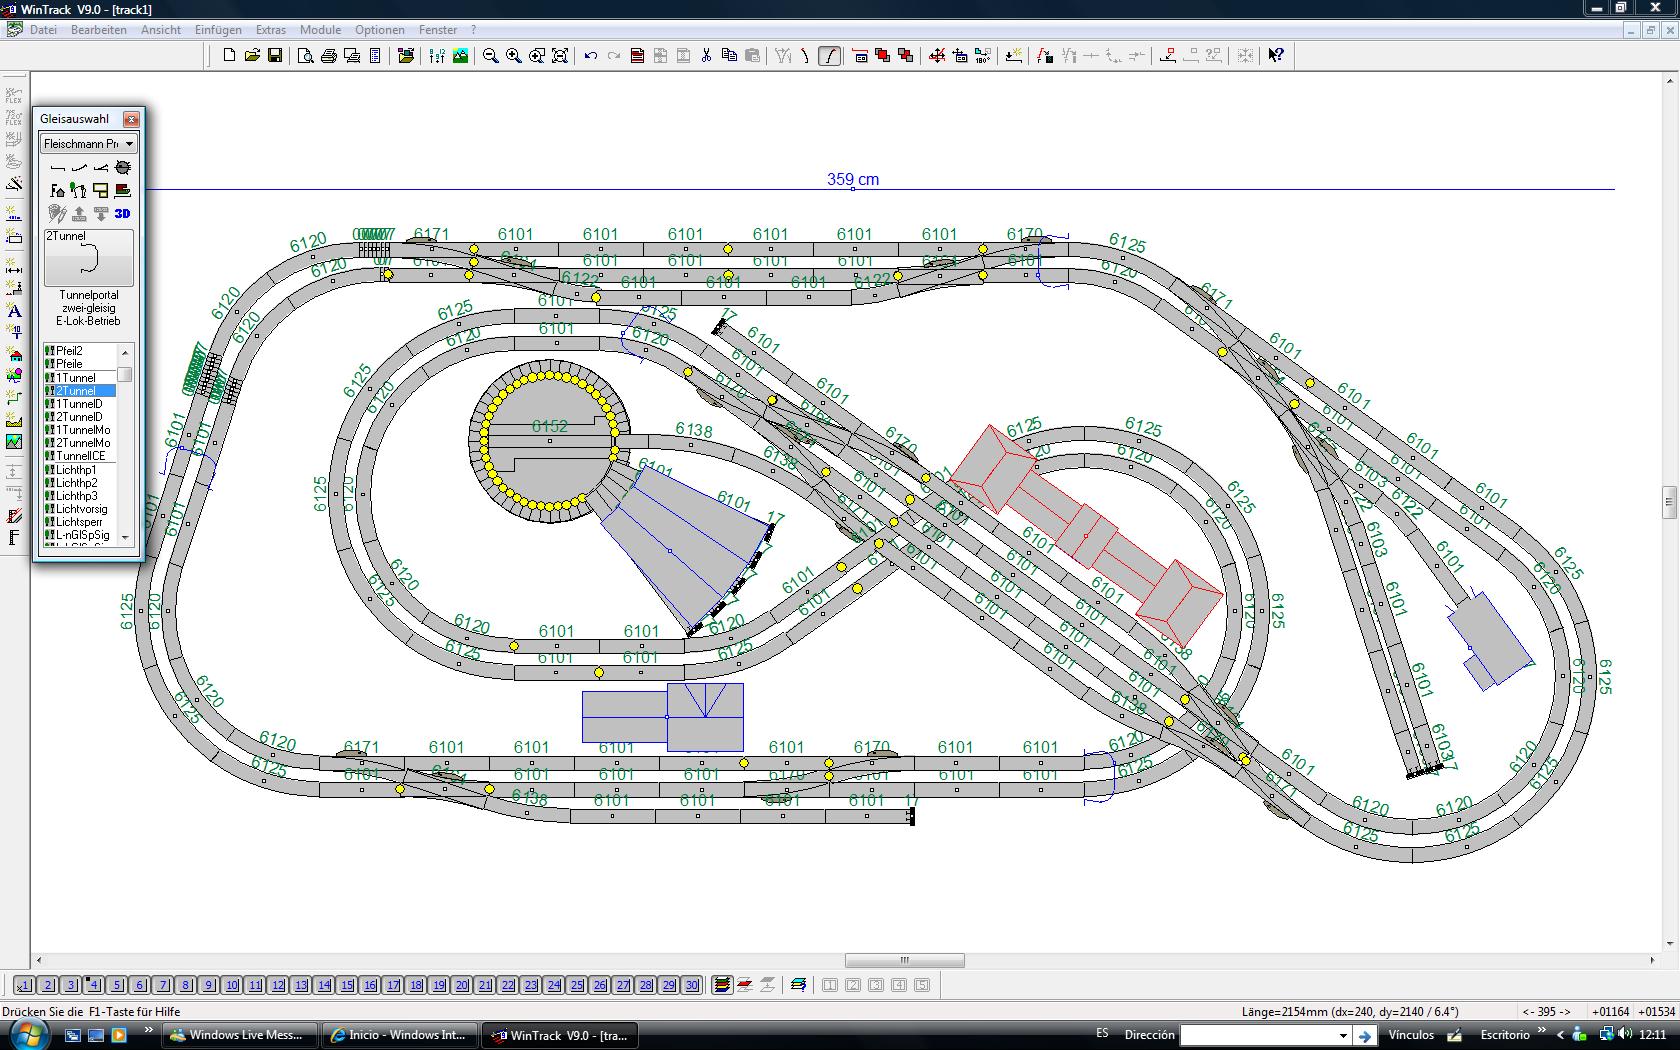Select the turntable icon in Gleisauswahl panel

click(x=123, y=167)
